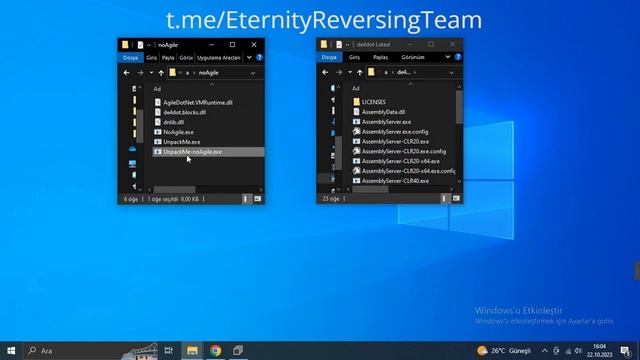Open the Paylaş tab in noAgile window
This screenshot has width=640, height=360.
tap(168, 58)
